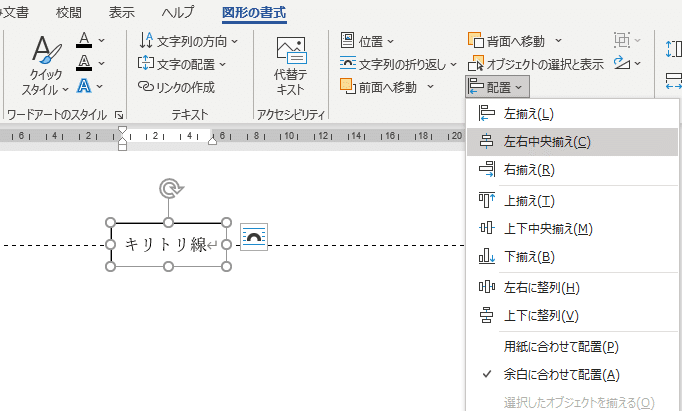Click 背面へ移動 button
Image resolution: width=682 pixels, height=411 pixels.
(506, 41)
